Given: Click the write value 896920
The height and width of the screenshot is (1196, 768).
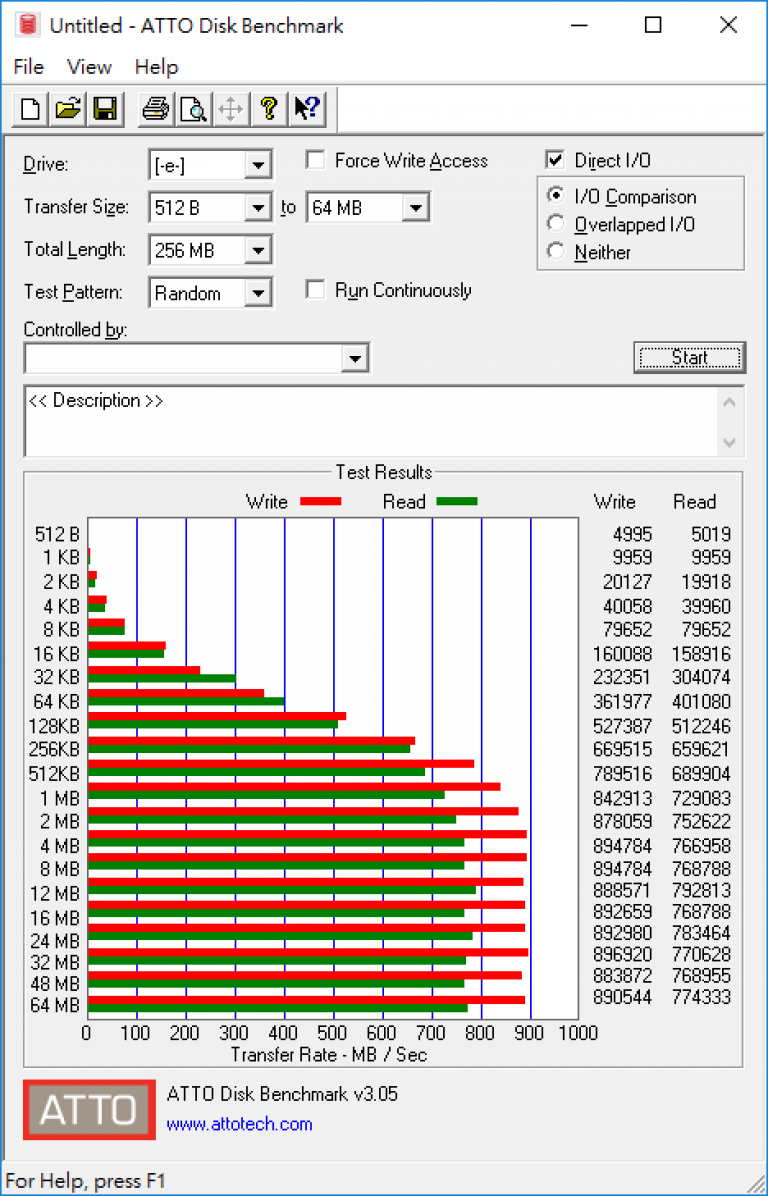Looking at the screenshot, I should tap(623, 954).
